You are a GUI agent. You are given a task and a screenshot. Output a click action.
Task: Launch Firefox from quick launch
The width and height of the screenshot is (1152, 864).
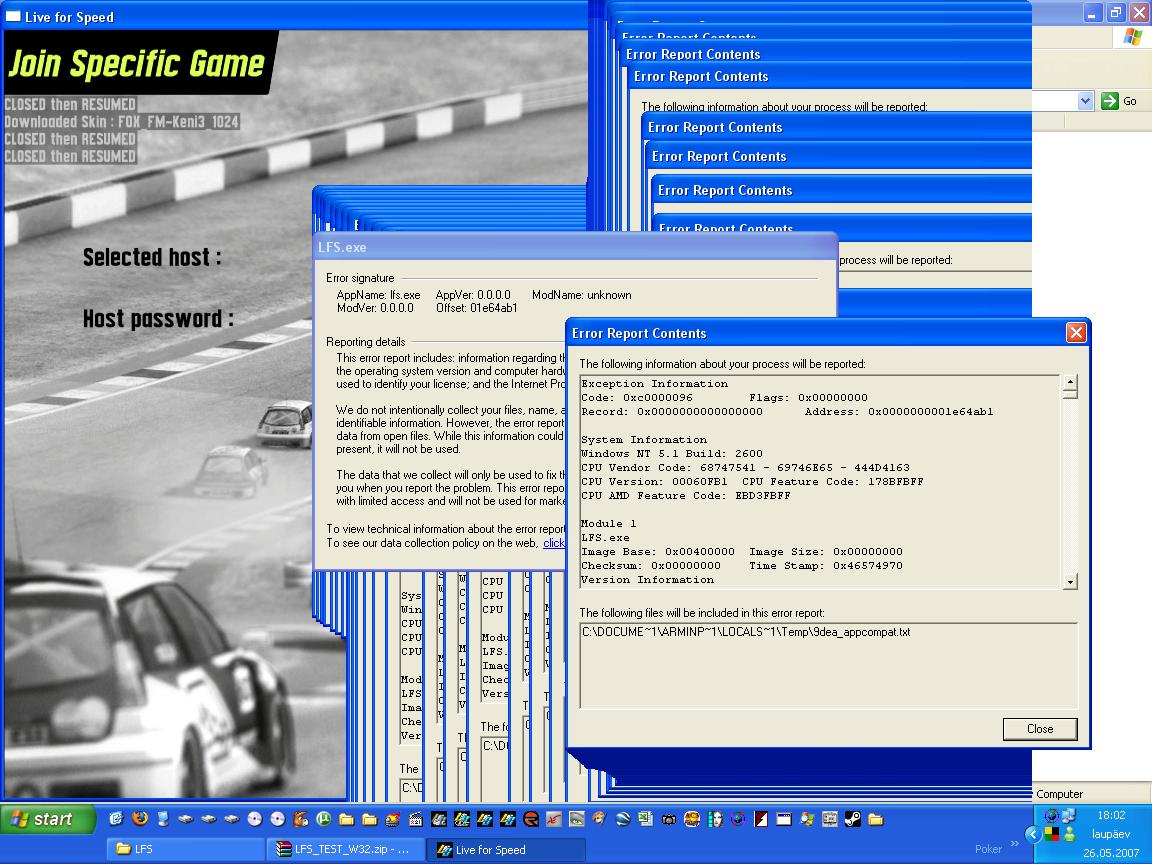pyautogui.click(x=140, y=818)
